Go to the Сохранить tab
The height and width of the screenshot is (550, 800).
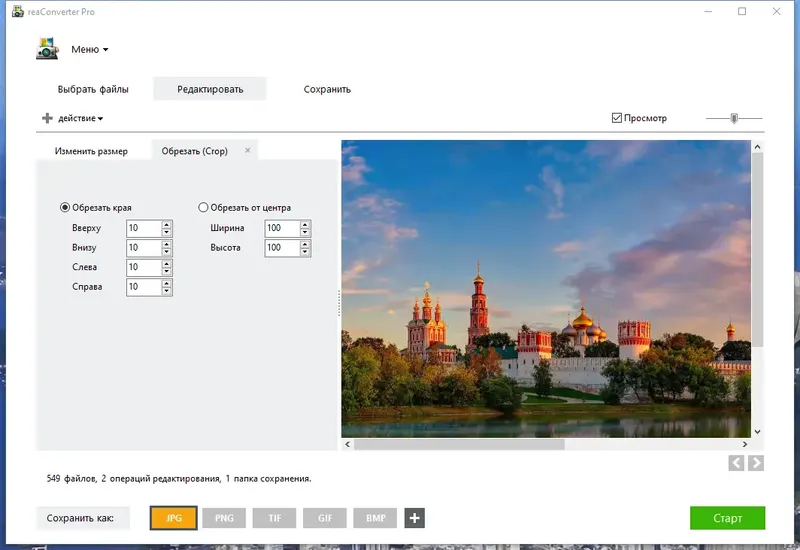[x=327, y=89]
